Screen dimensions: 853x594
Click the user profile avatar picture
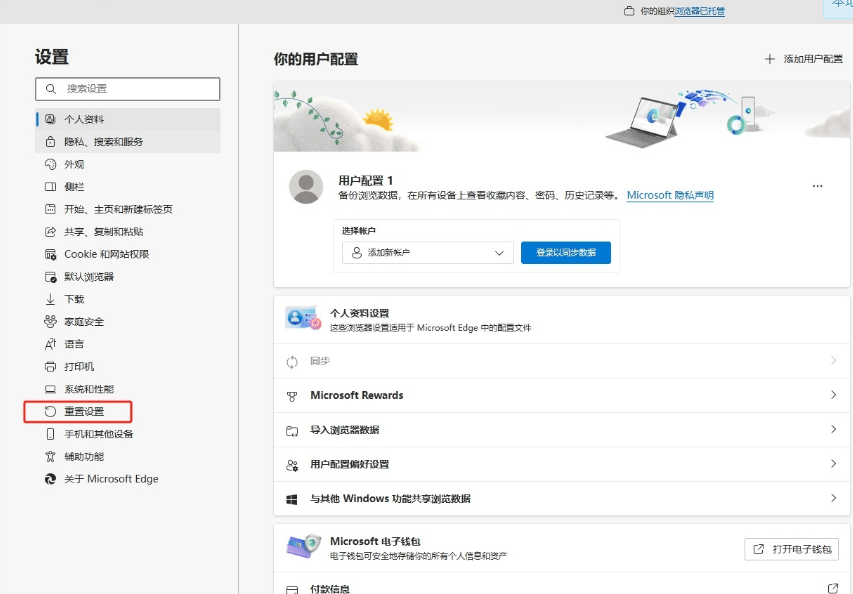click(x=305, y=187)
